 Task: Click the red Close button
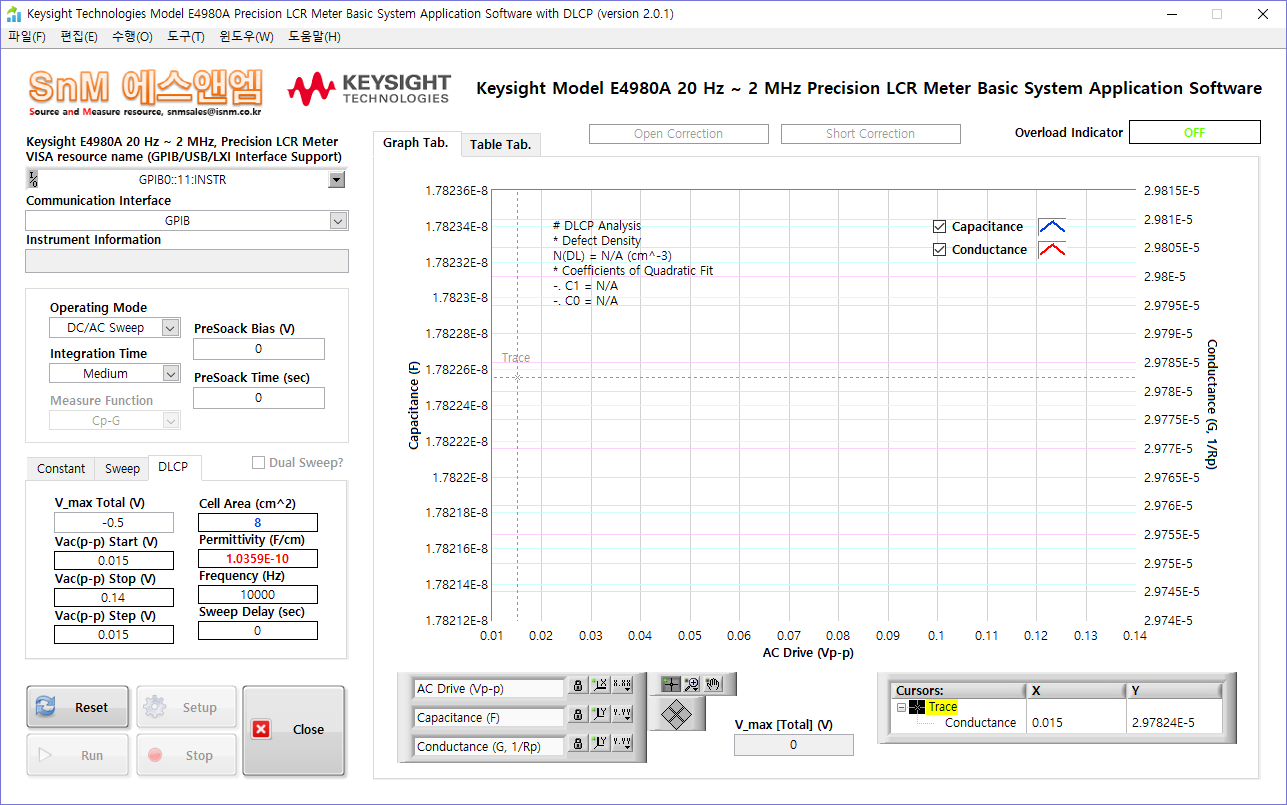pyautogui.click(x=293, y=730)
